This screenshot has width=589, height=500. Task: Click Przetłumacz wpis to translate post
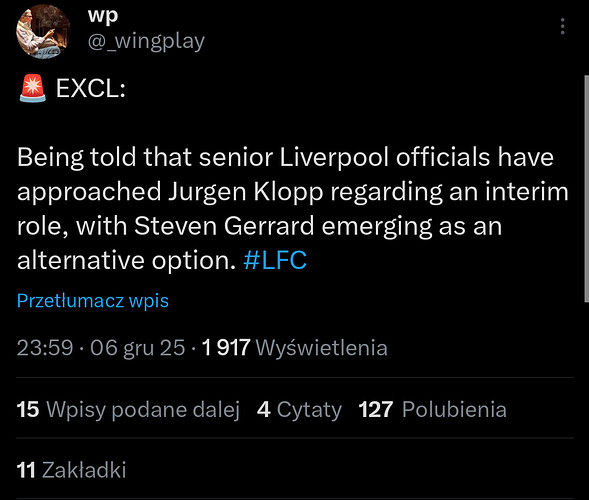(93, 301)
